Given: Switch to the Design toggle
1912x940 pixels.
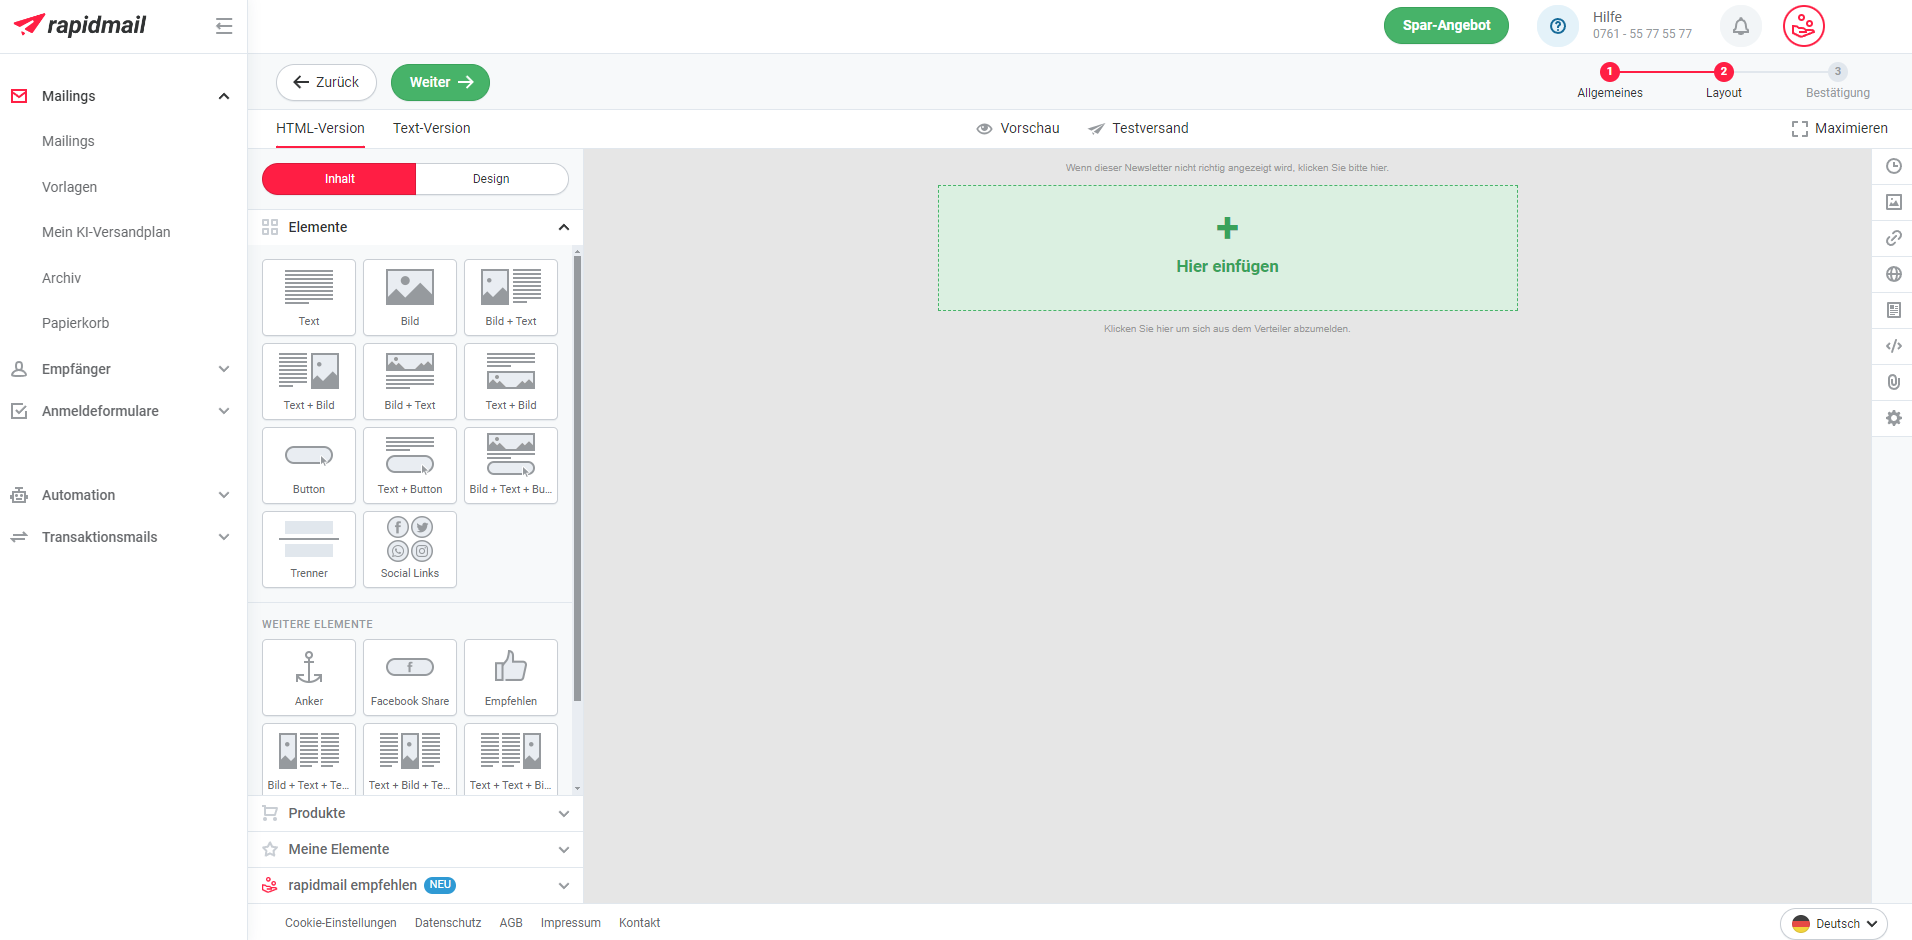Looking at the screenshot, I should point(491,179).
